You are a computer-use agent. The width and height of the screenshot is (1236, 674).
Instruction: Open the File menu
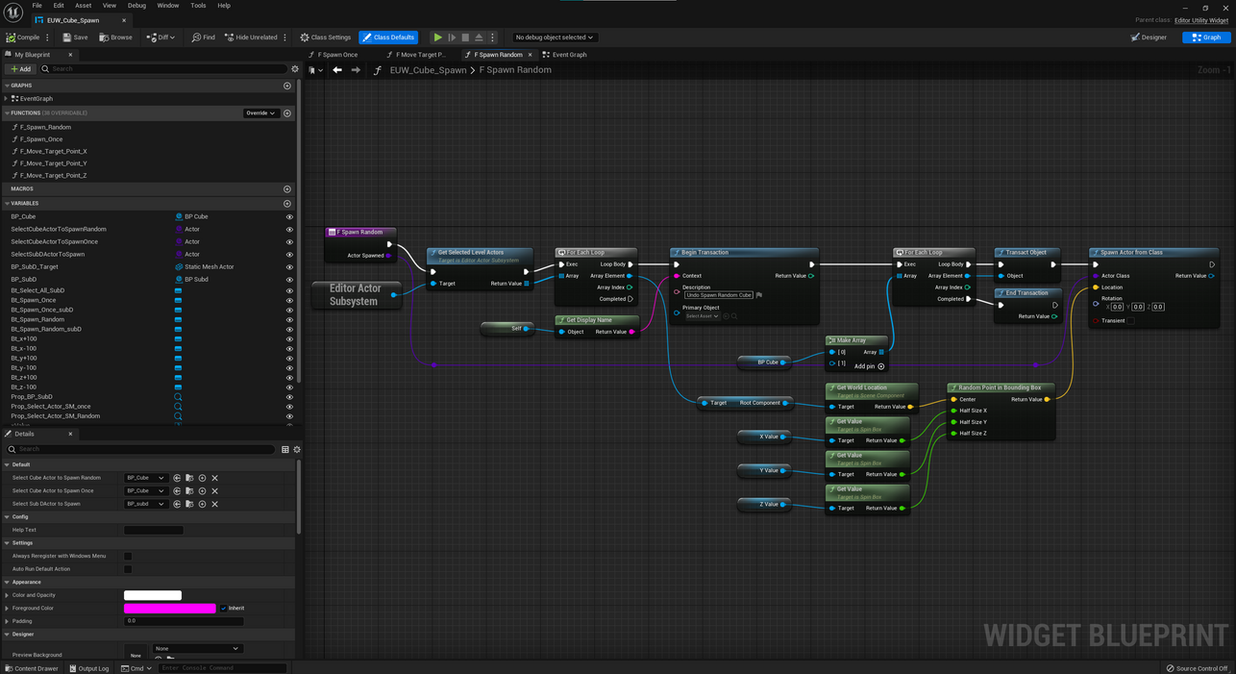coord(37,5)
